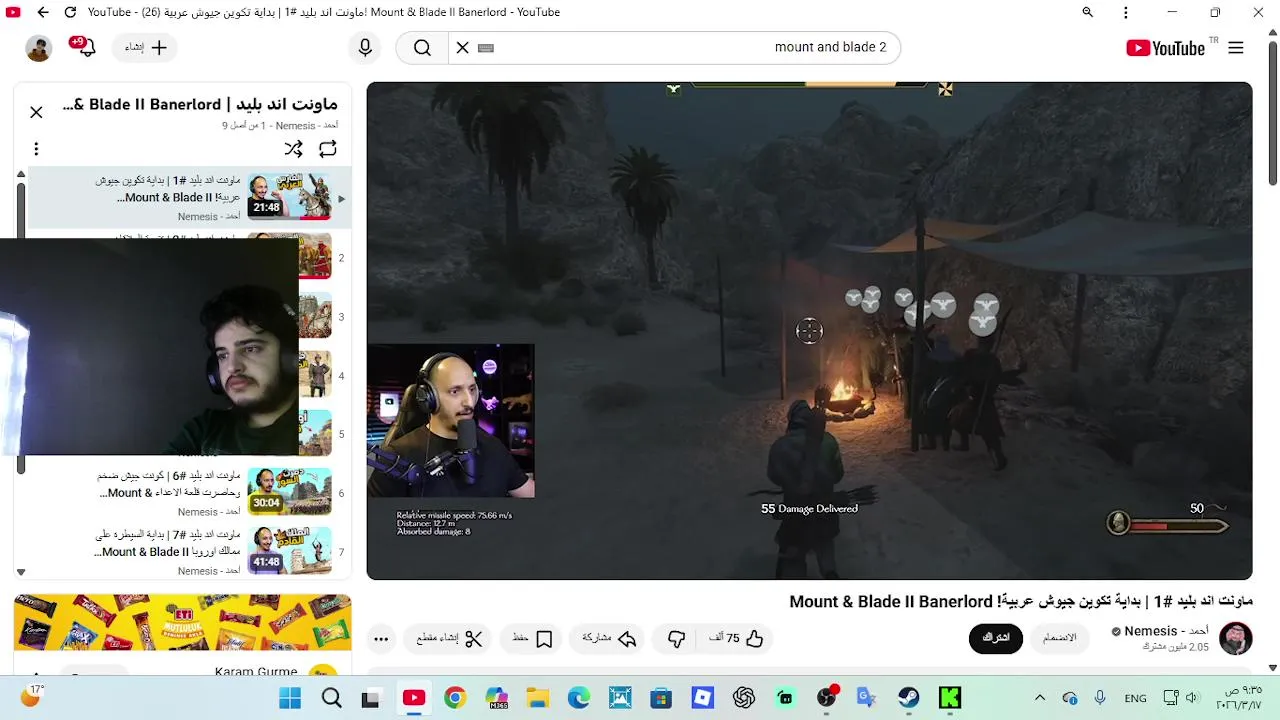Go back using the browser back arrow
The height and width of the screenshot is (720, 1280).
pyautogui.click(x=42, y=12)
